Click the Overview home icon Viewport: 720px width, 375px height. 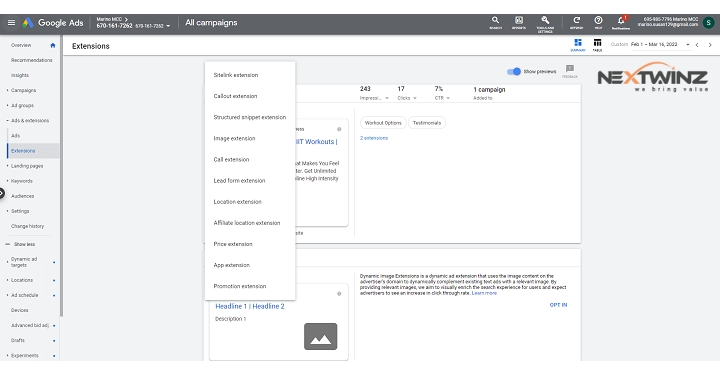coord(53,45)
